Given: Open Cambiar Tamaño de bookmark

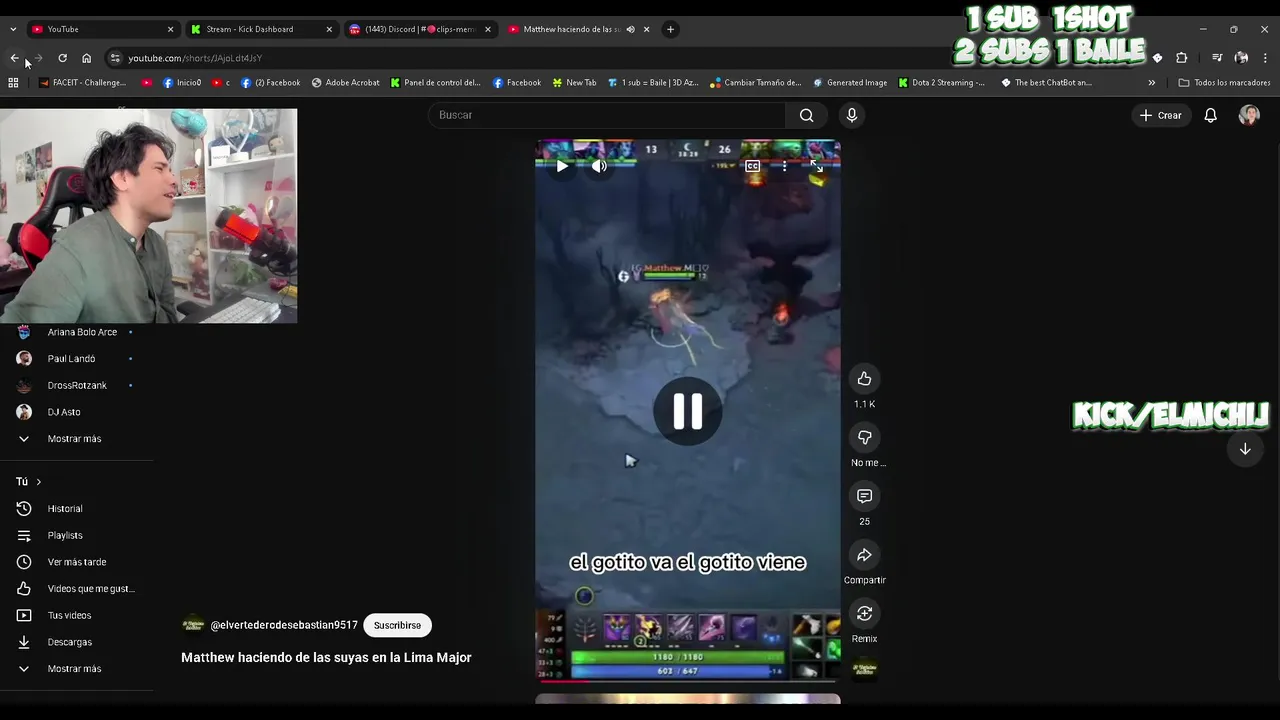Looking at the screenshot, I should (755, 83).
